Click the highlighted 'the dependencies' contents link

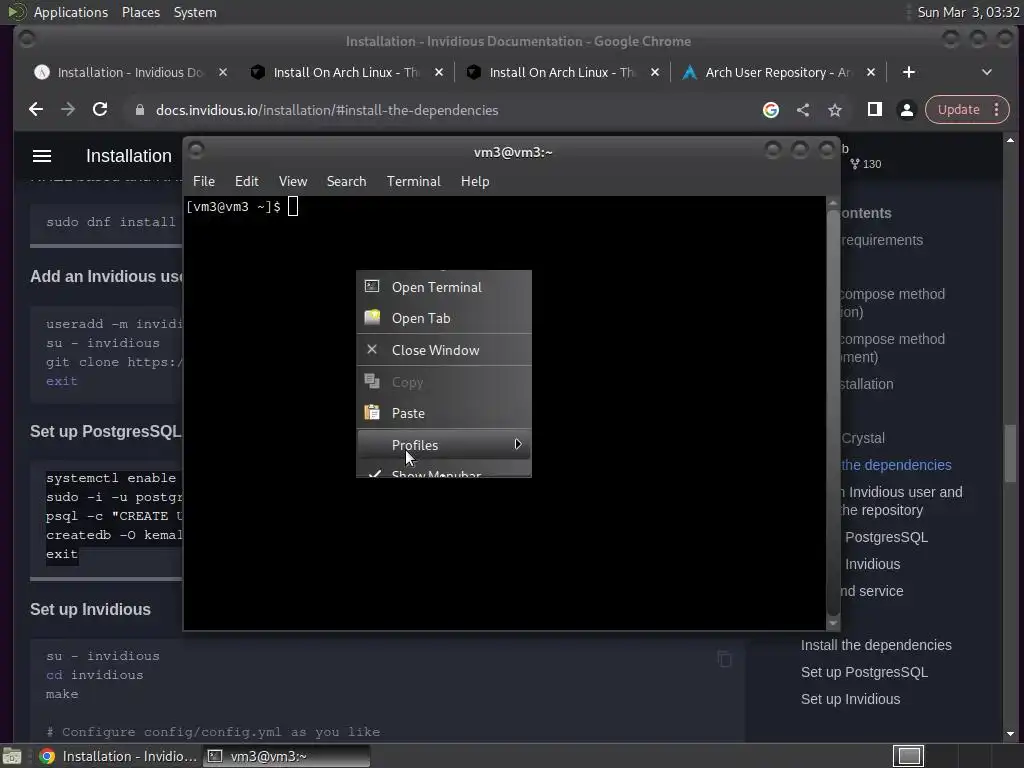[x=896, y=465]
